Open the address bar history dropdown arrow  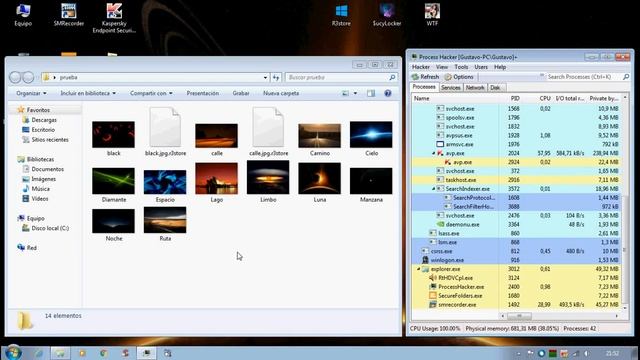[265, 77]
